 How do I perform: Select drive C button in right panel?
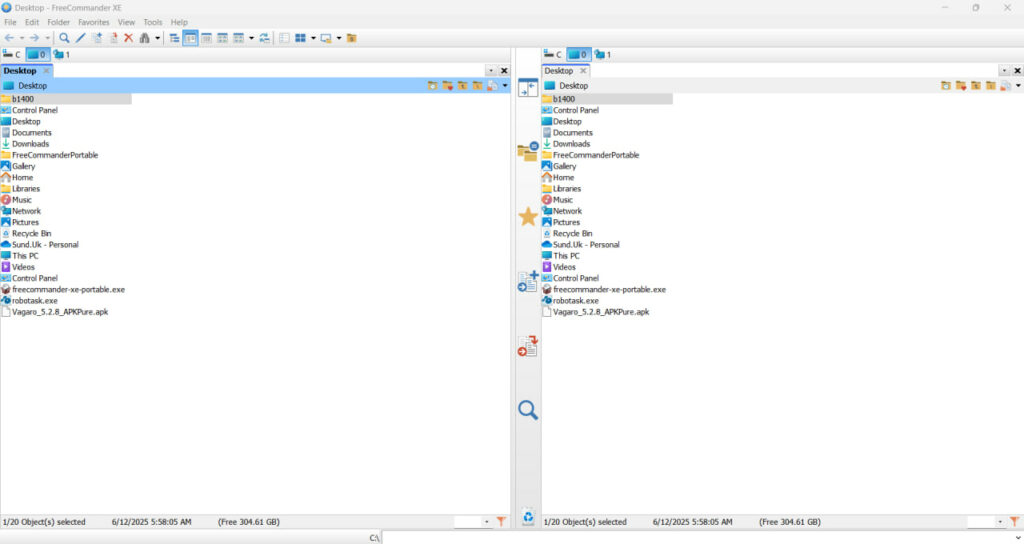coord(553,54)
